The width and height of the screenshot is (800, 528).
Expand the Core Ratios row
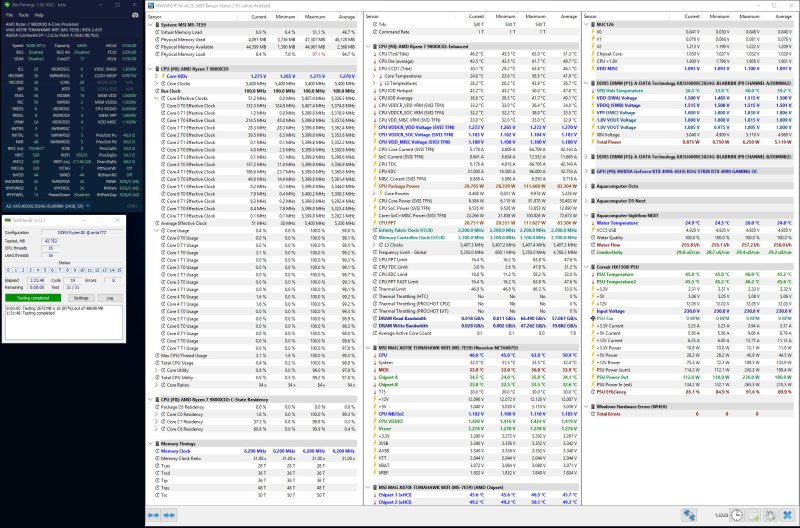pos(157,385)
